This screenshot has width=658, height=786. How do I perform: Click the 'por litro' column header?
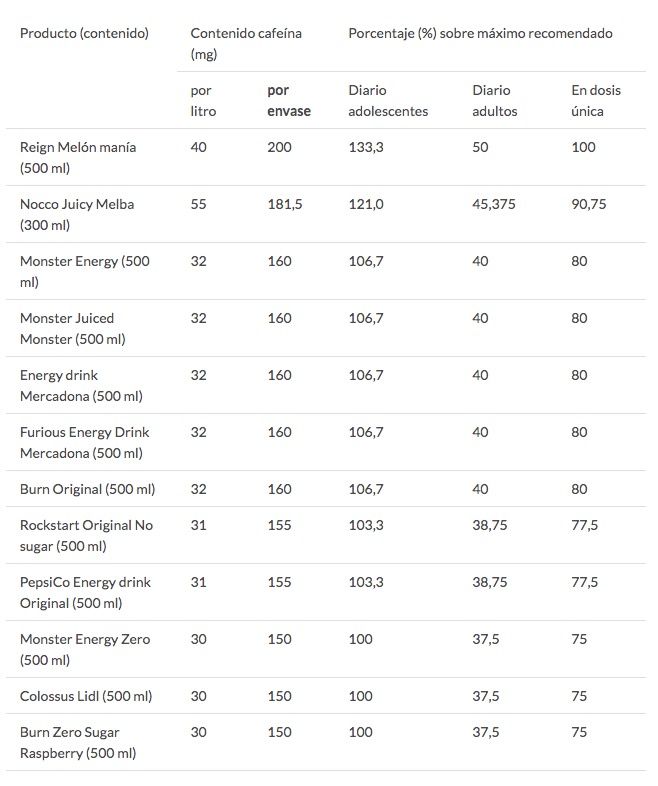(203, 100)
